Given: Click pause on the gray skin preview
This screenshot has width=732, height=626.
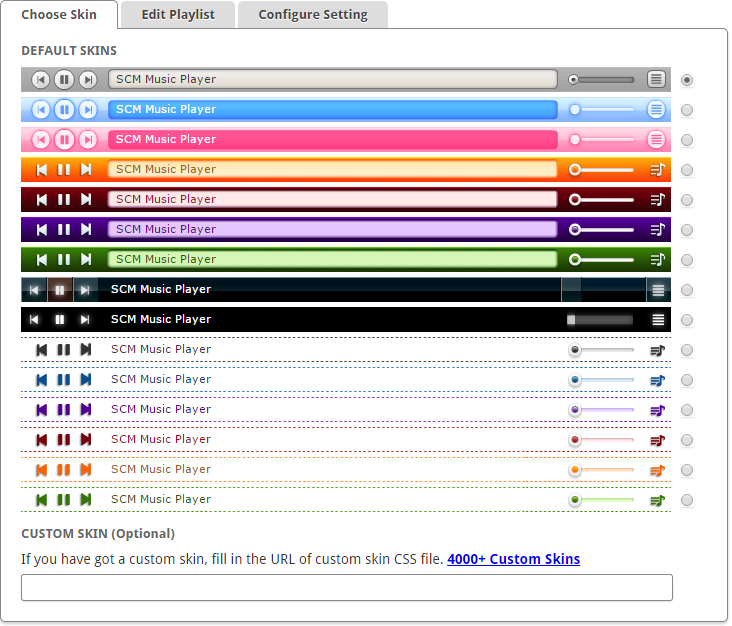Looking at the screenshot, I should [64, 79].
